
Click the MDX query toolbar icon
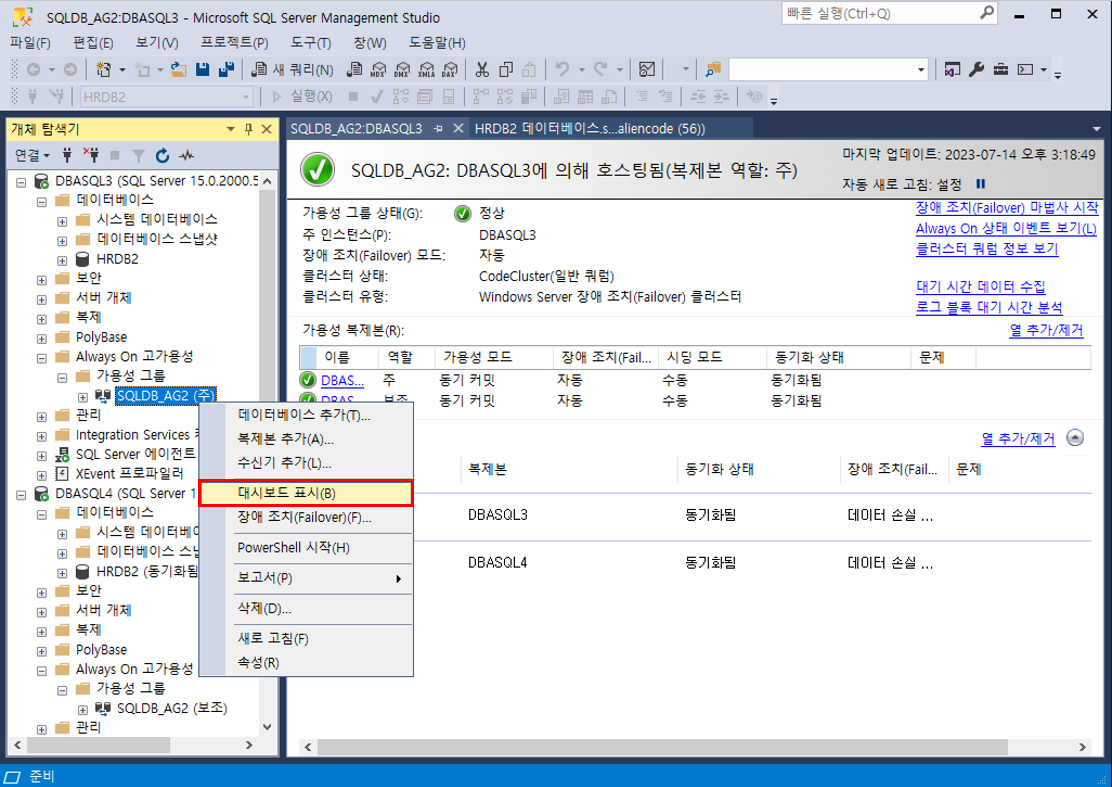[378, 69]
